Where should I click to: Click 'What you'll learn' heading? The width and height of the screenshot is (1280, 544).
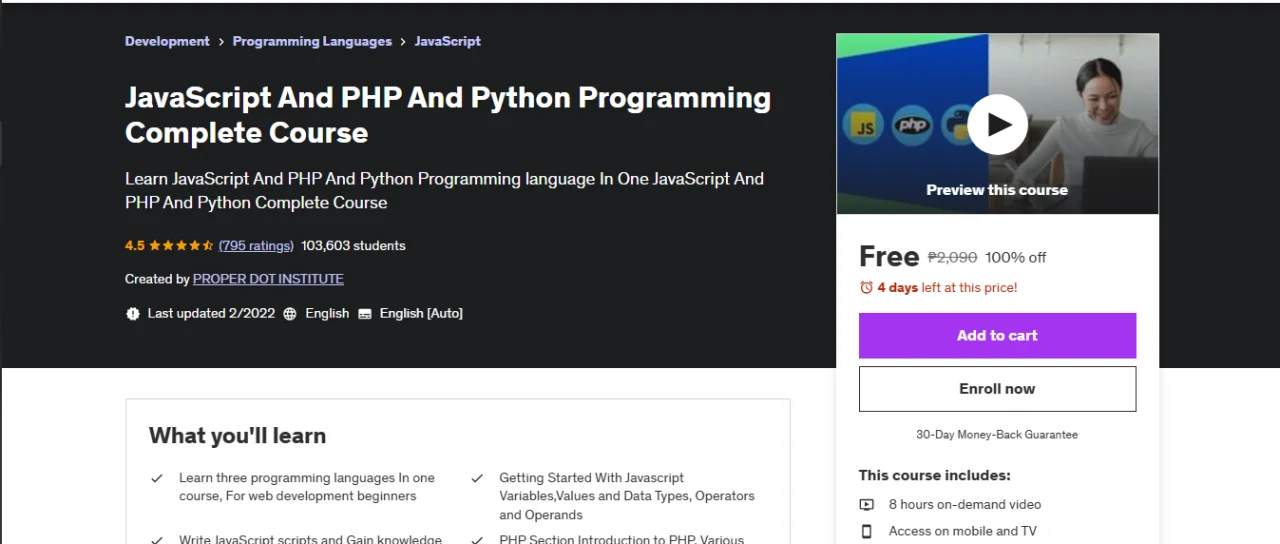click(237, 435)
